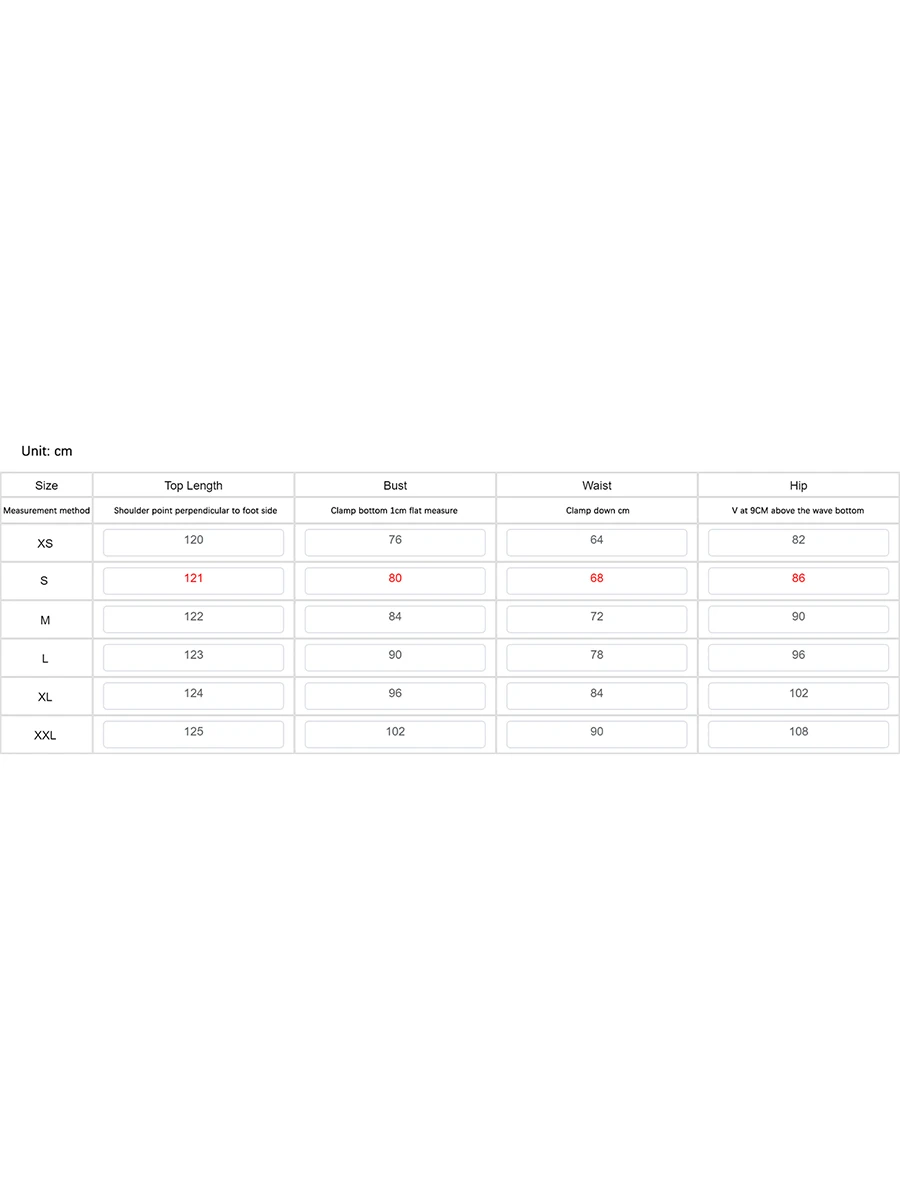Click the XXL Hip field showing 108
Image resolution: width=900 pixels, height=1200 pixels.
coord(798,733)
